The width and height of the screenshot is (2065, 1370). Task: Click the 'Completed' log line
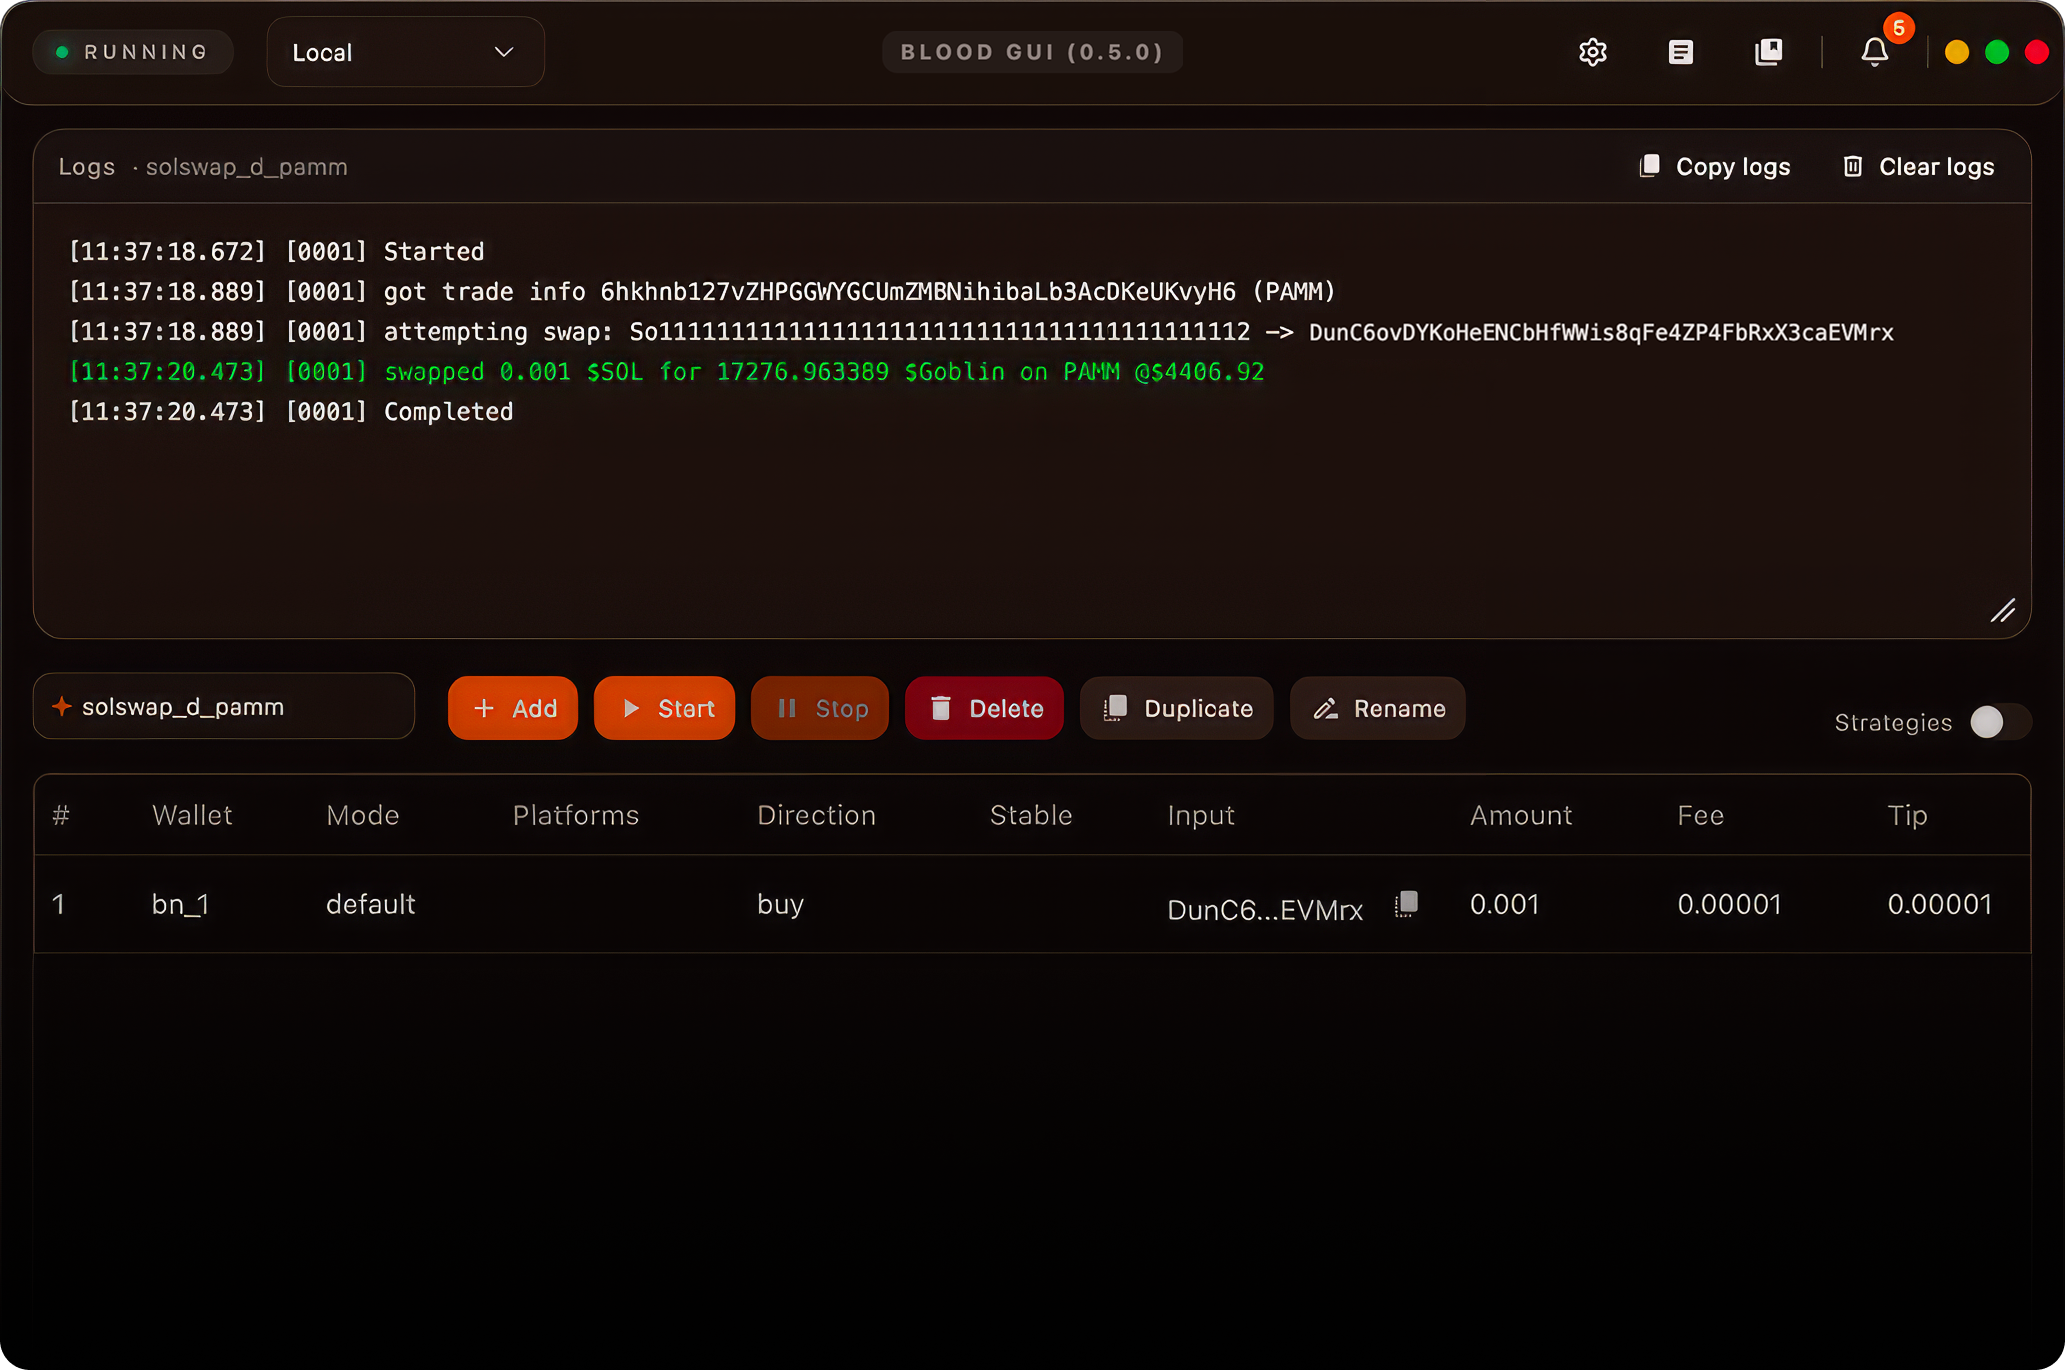290,412
